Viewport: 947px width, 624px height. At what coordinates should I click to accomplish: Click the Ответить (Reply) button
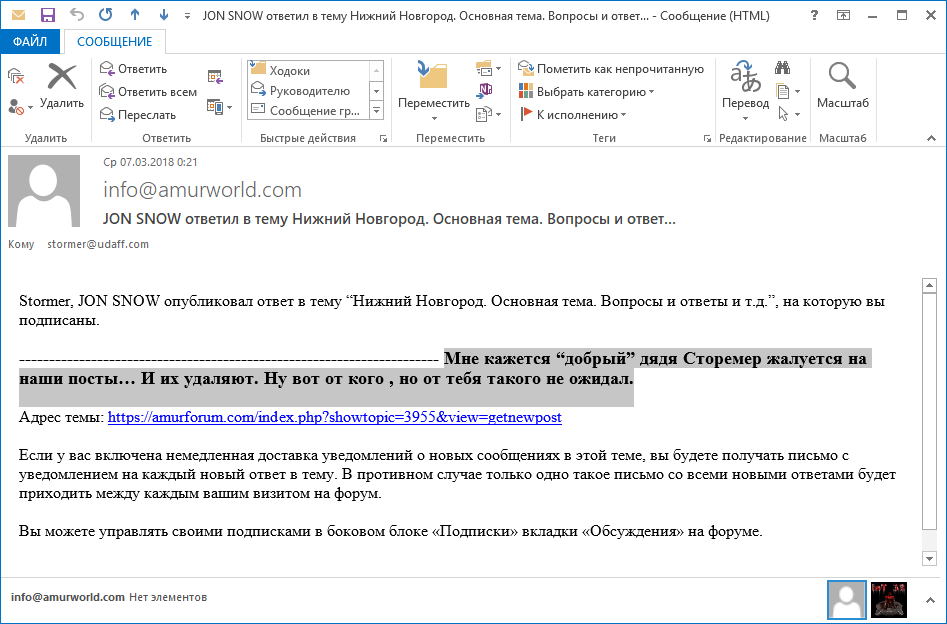click(x=133, y=69)
